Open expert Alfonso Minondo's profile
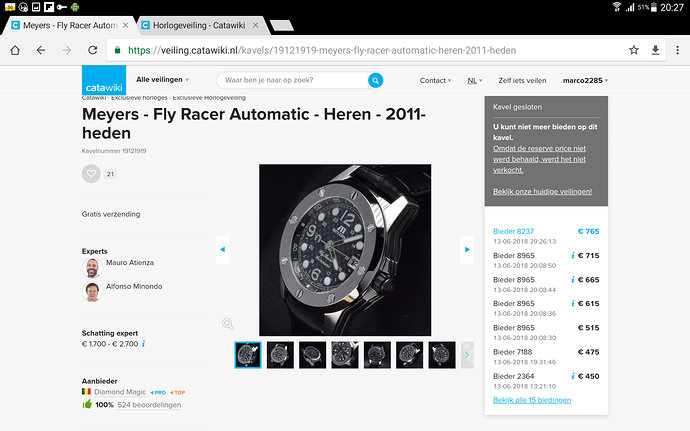Image resolution: width=690 pixels, height=431 pixels. coord(134,286)
